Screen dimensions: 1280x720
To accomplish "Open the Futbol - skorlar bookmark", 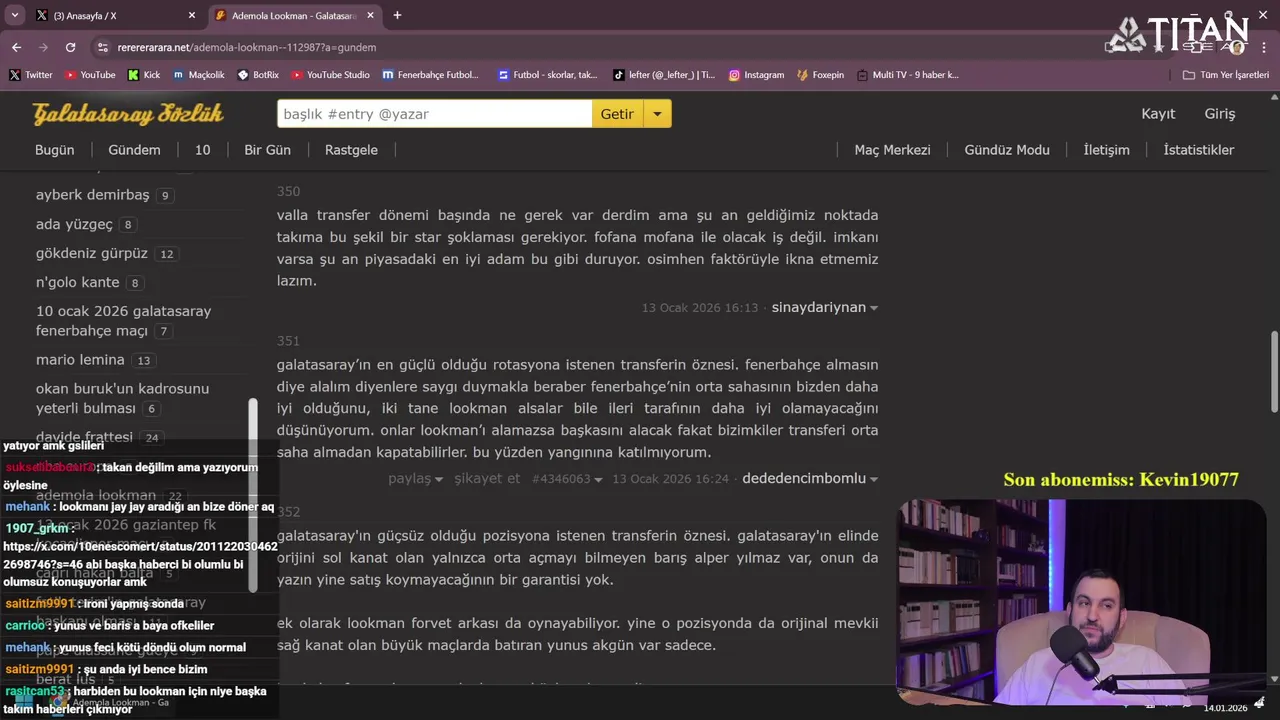I will (548, 75).
